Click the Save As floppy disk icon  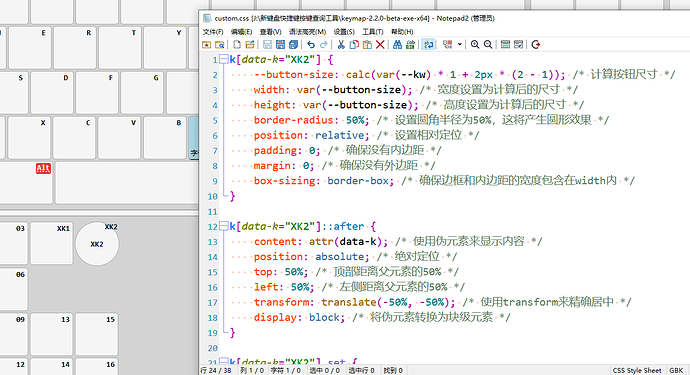pos(280,44)
